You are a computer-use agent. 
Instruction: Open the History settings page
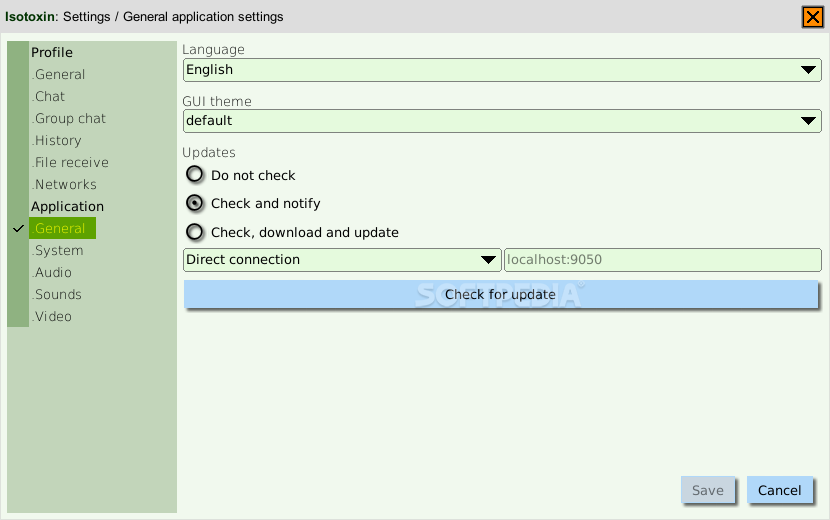(57, 141)
